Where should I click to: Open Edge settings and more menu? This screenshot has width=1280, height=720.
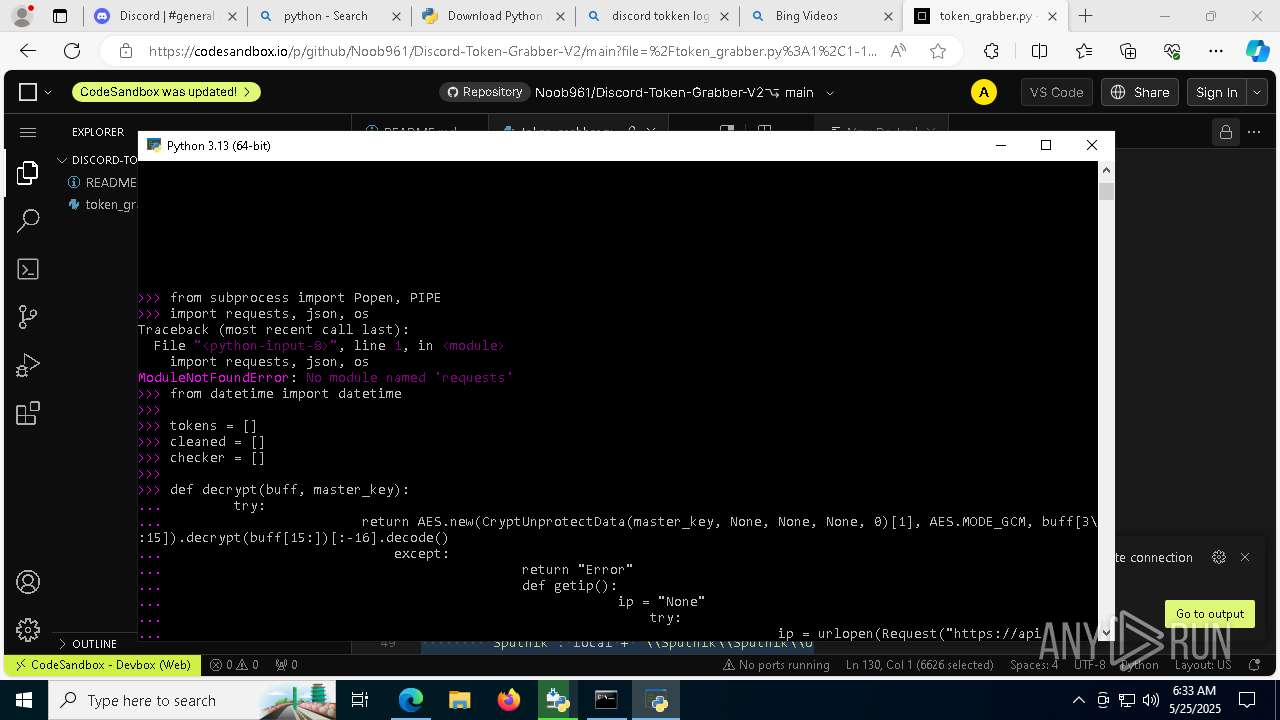(x=1216, y=51)
